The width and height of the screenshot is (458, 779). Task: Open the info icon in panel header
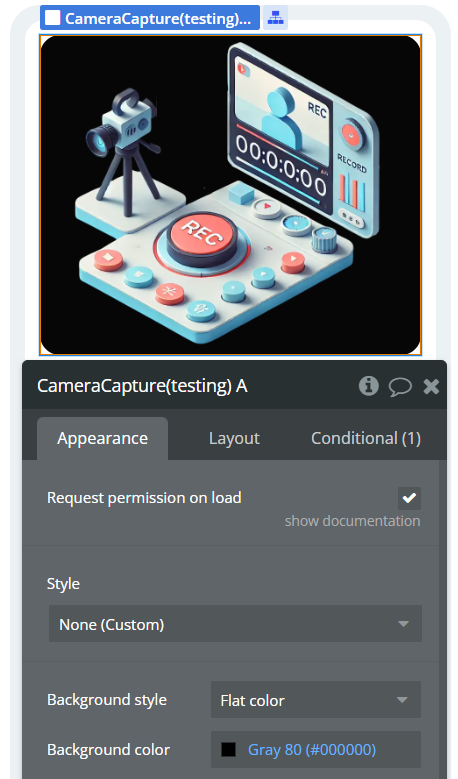[x=369, y=386]
